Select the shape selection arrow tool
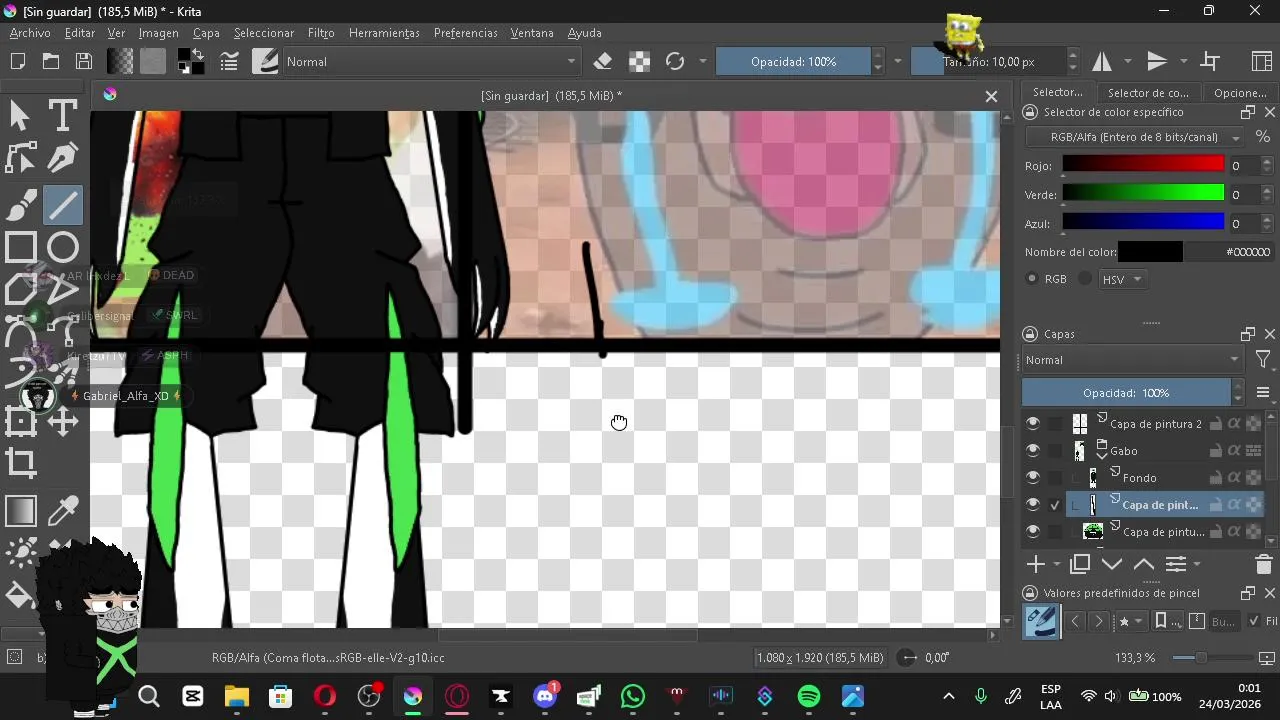The width and height of the screenshot is (1280, 720). 20,116
